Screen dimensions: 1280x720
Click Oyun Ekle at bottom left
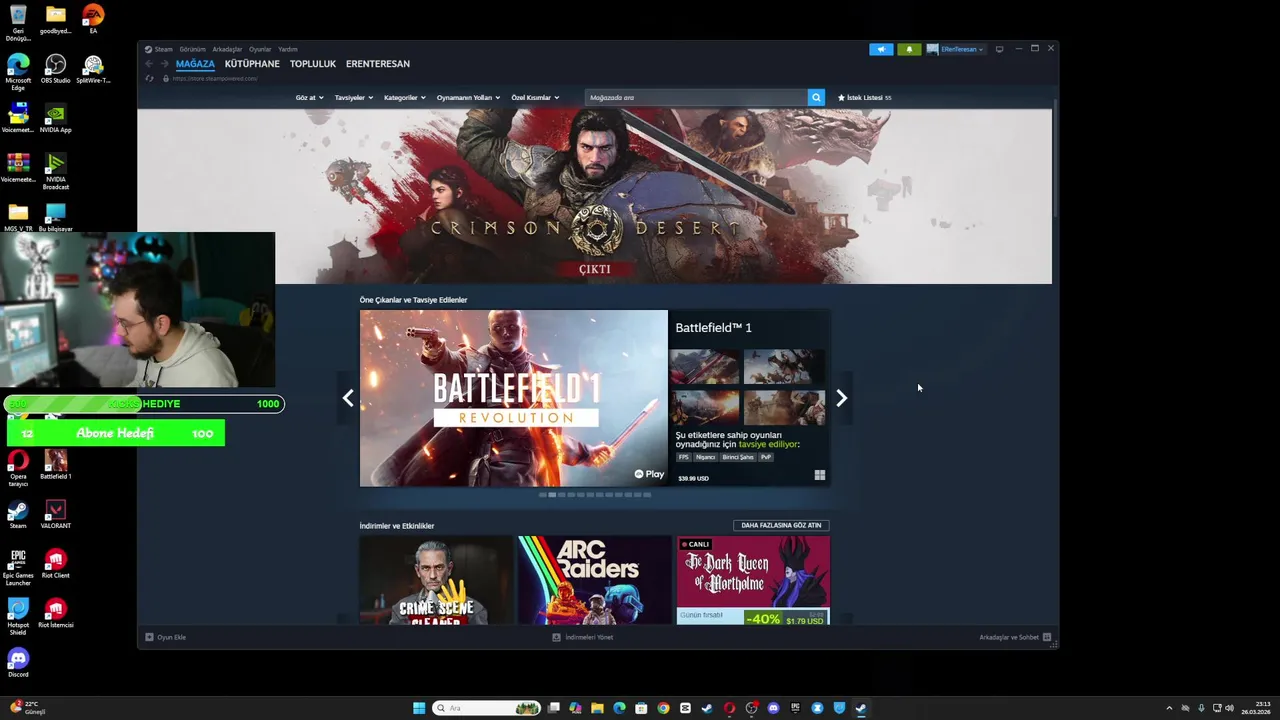(166, 637)
